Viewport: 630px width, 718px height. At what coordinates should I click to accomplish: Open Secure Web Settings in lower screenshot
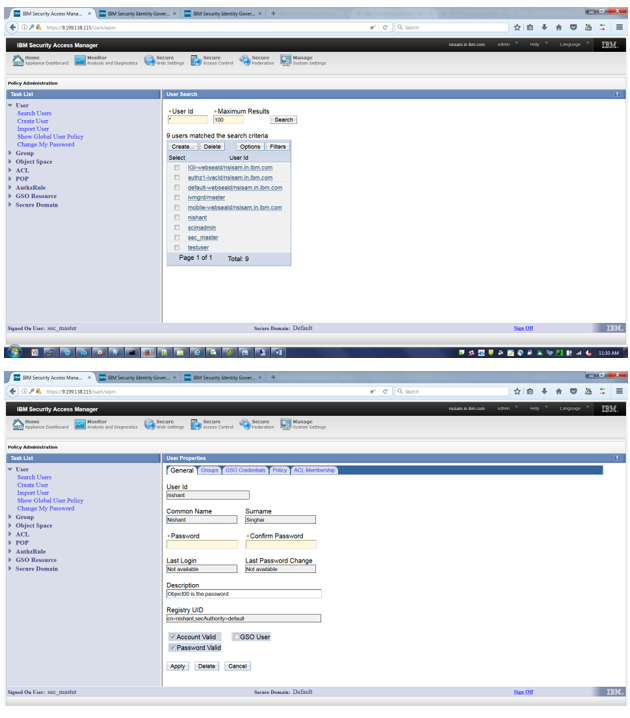point(164,424)
